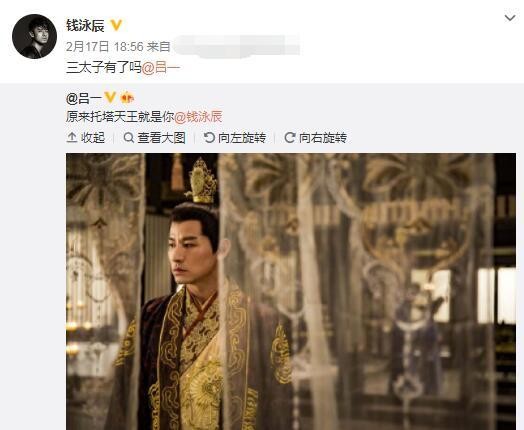Open the post options chevron menu
This screenshot has height=430, width=524.
pos(510,18)
